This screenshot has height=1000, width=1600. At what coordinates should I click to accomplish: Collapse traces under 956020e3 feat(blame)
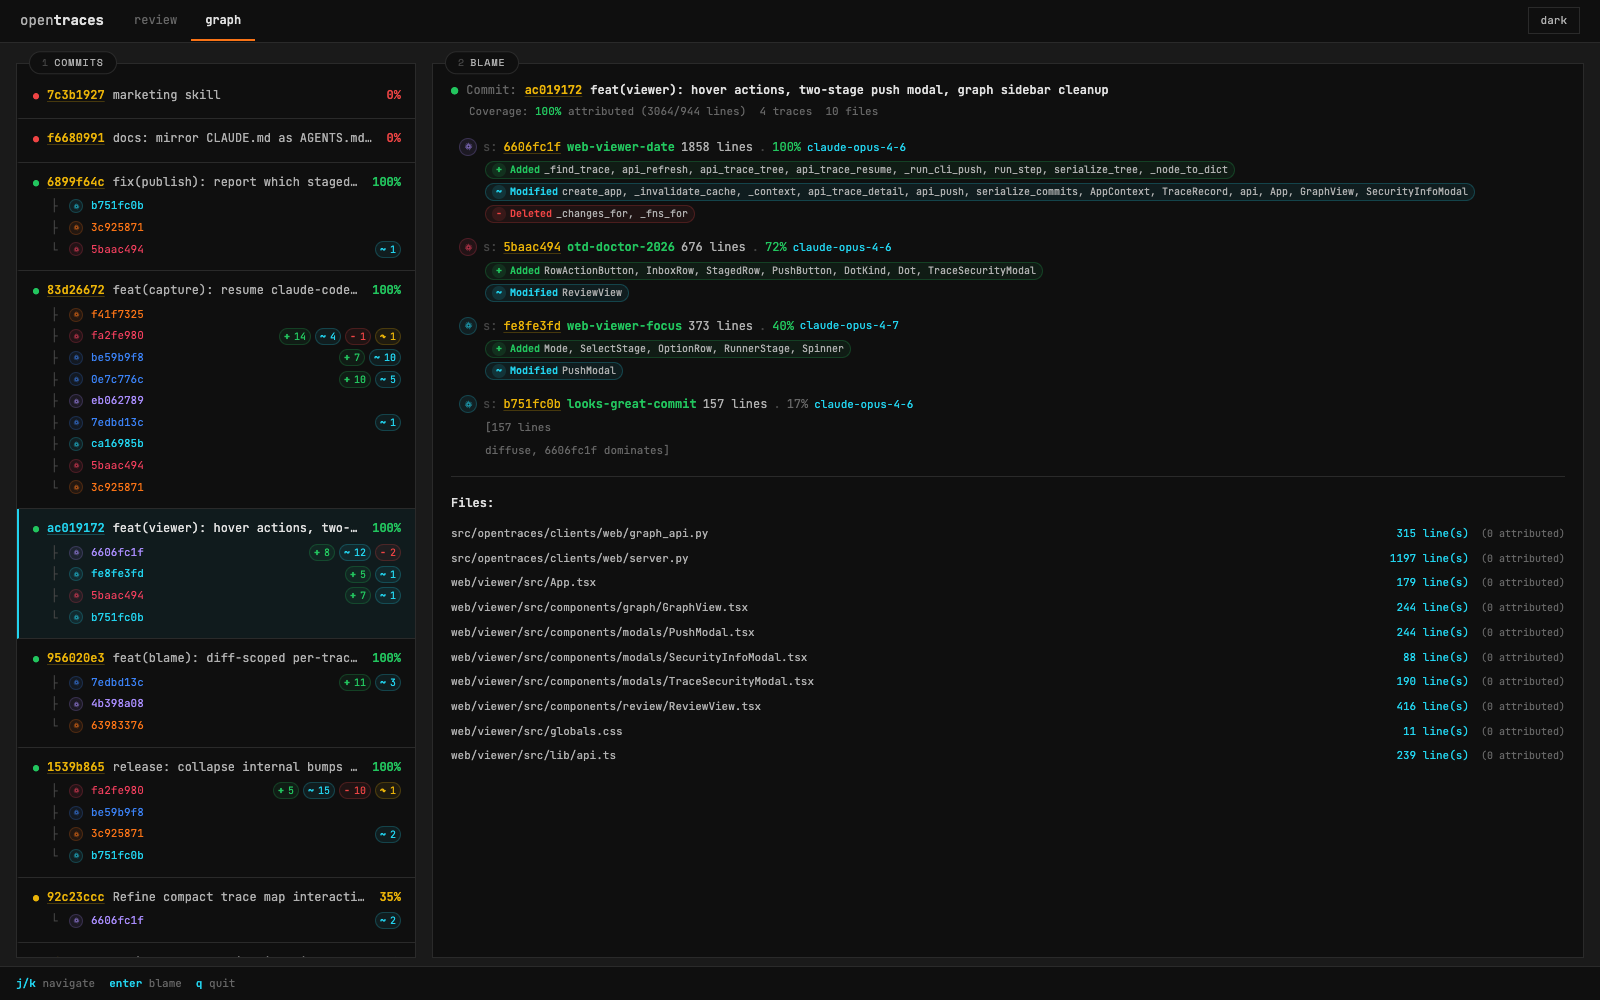[x=75, y=657]
